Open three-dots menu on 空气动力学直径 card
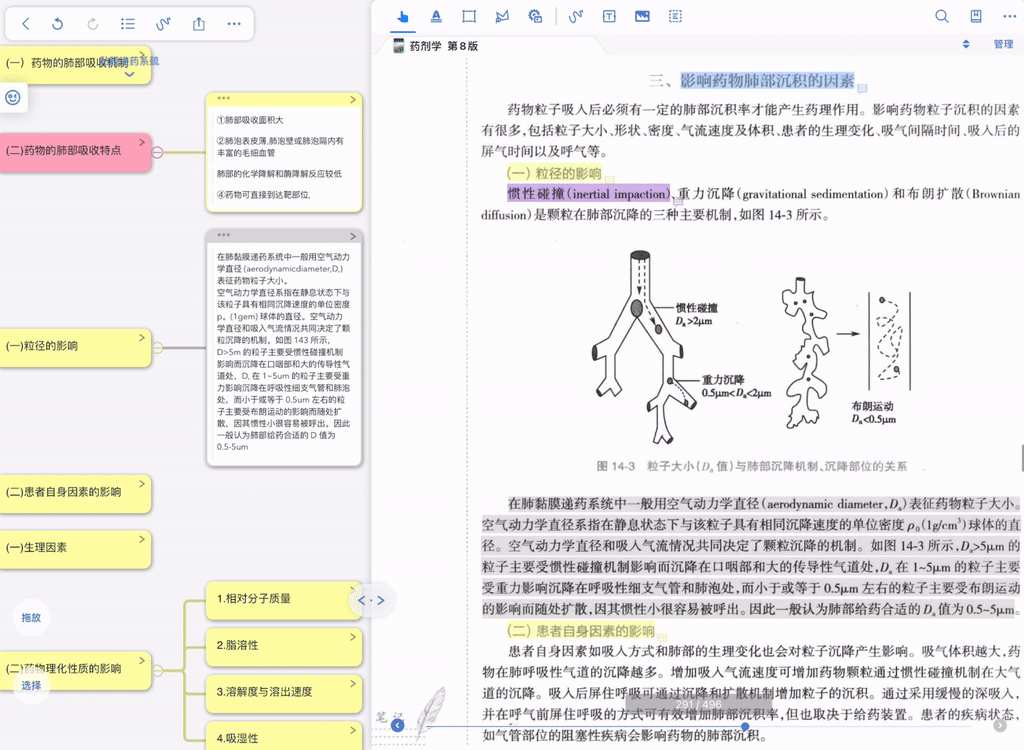This screenshot has width=1024, height=750. (x=224, y=235)
